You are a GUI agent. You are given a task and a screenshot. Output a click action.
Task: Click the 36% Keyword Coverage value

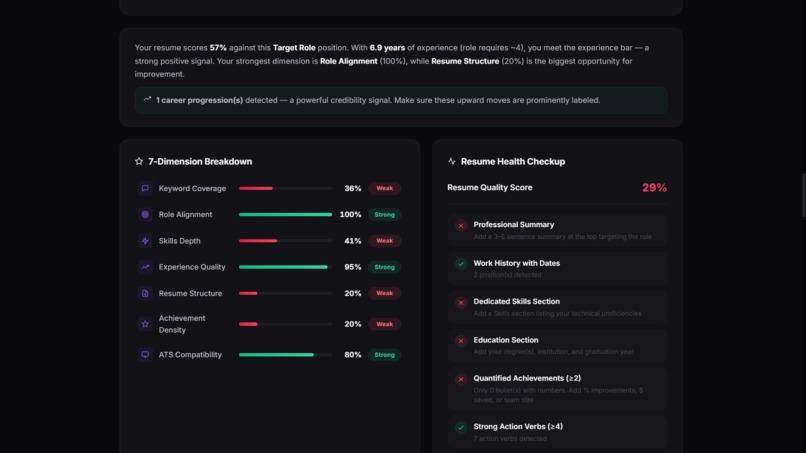tap(353, 188)
